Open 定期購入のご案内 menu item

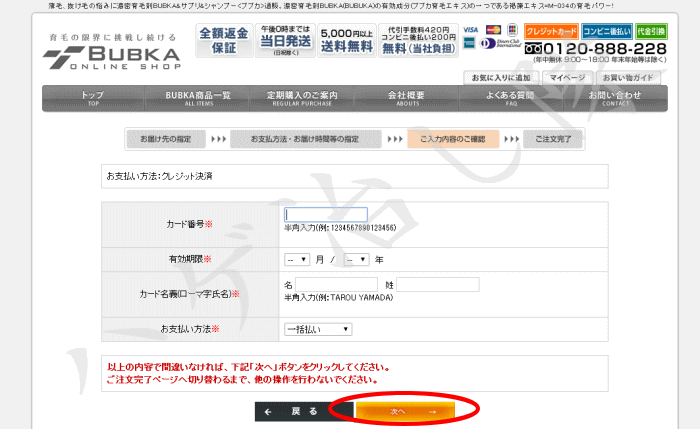pyautogui.click(x=302, y=98)
